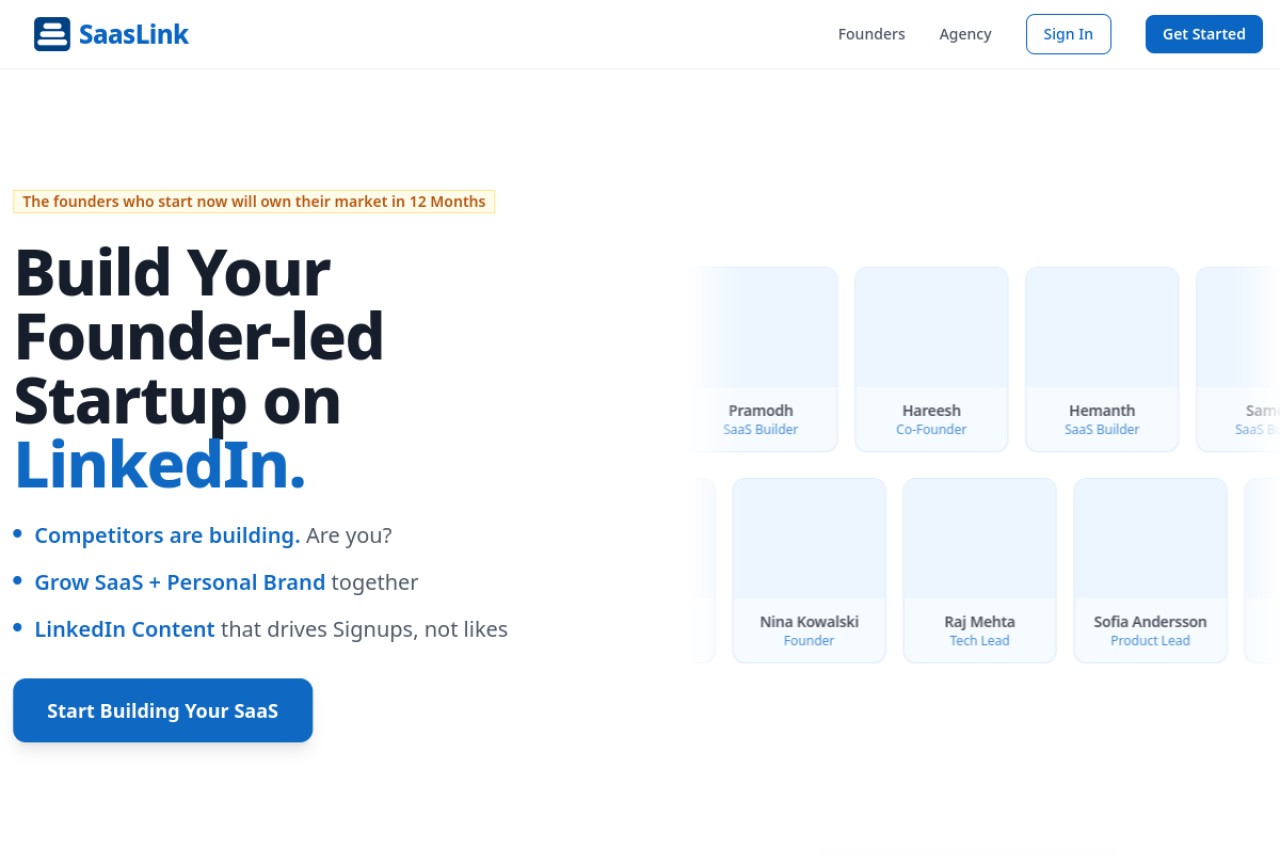
Task: Select Raj Mehta's Tech Lead card
Action: [x=980, y=570]
